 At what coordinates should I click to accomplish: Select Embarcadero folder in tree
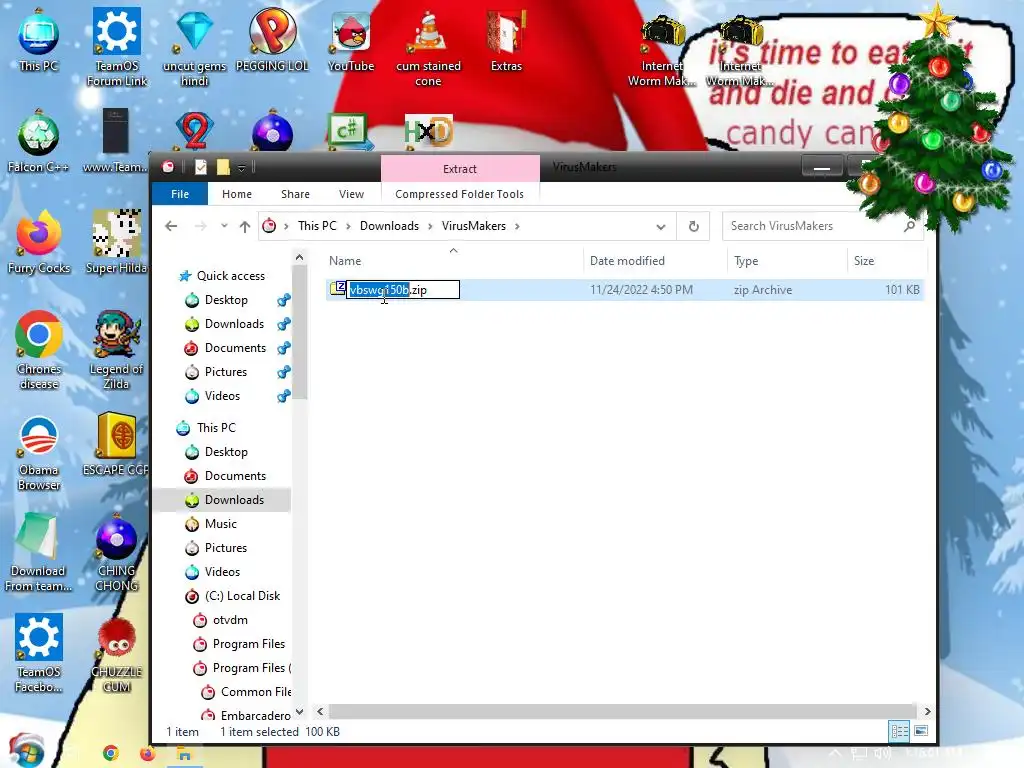(x=255, y=715)
